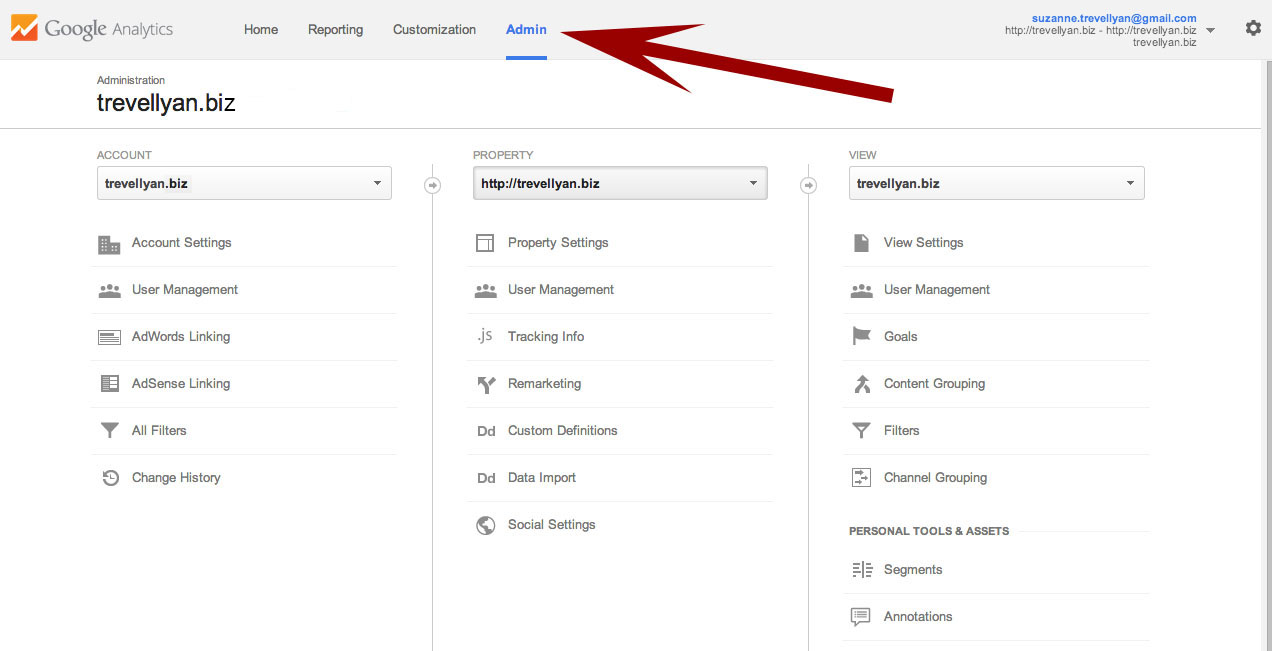Image resolution: width=1272 pixels, height=651 pixels.
Task: Click the Dd icon beside Data Import
Action: point(486,478)
